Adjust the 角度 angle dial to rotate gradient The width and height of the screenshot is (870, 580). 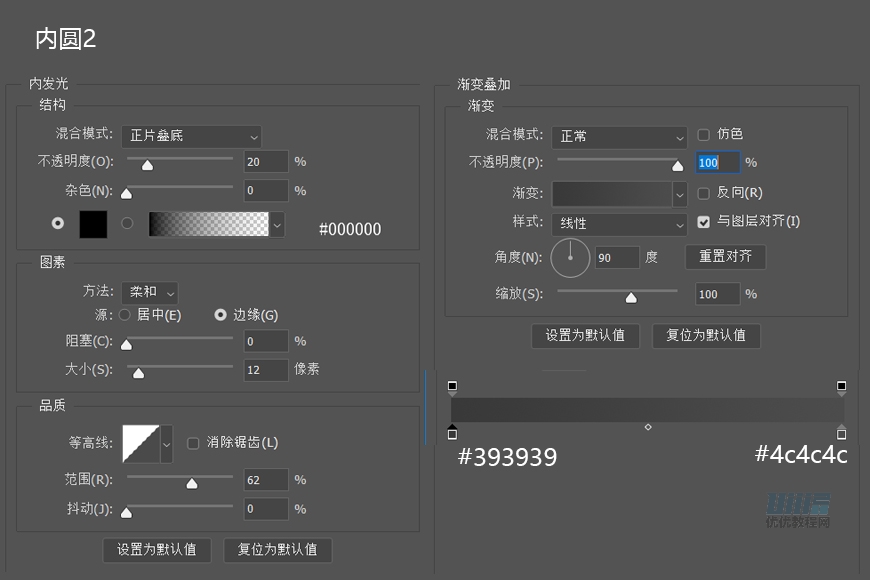pos(570,257)
